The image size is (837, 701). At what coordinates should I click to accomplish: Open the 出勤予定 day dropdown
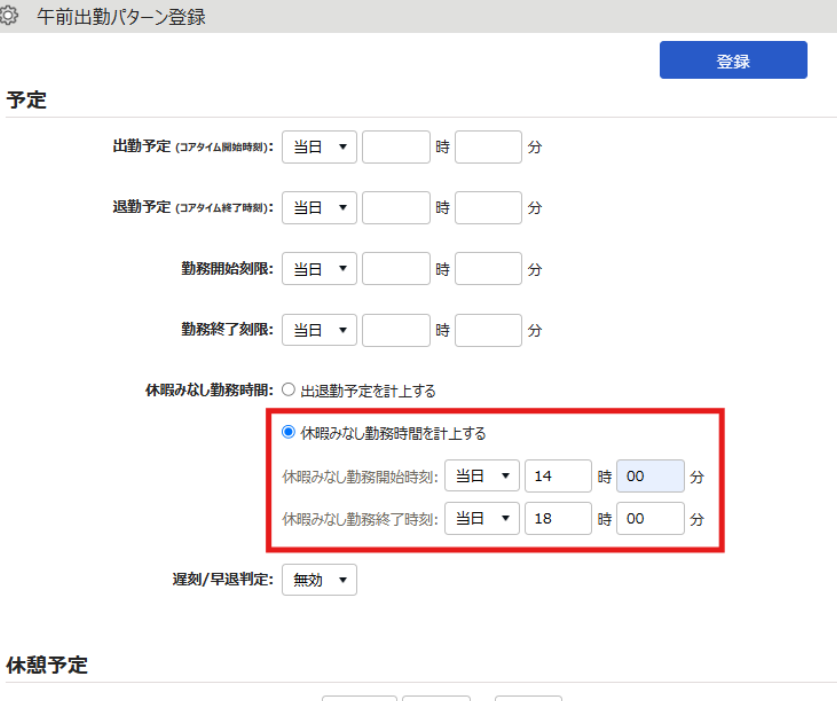[x=319, y=147]
